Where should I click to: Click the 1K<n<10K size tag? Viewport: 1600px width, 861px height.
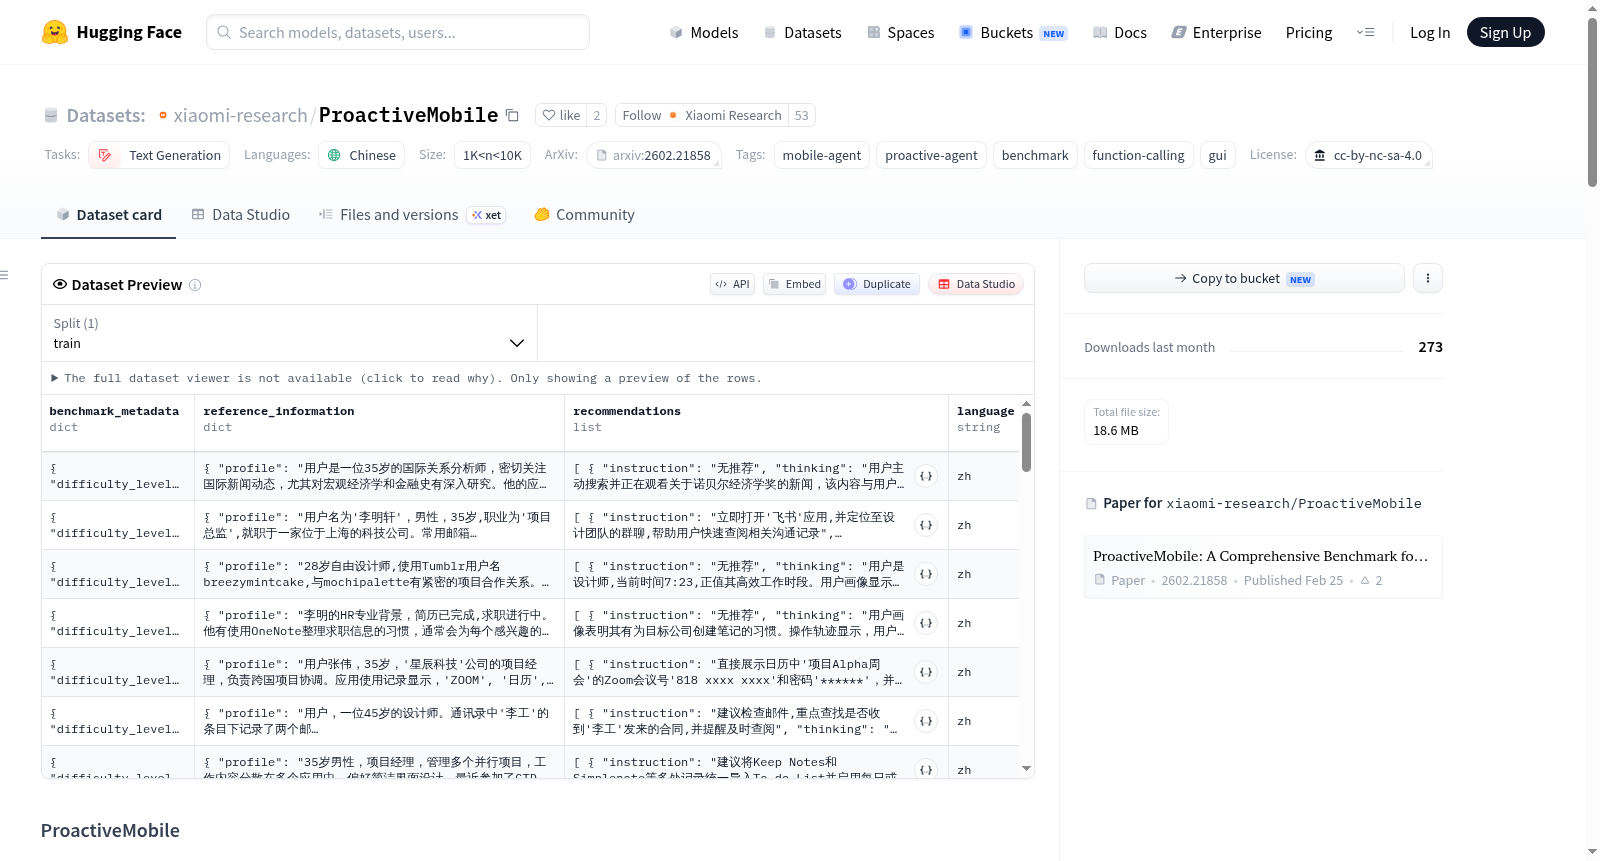(x=492, y=155)
